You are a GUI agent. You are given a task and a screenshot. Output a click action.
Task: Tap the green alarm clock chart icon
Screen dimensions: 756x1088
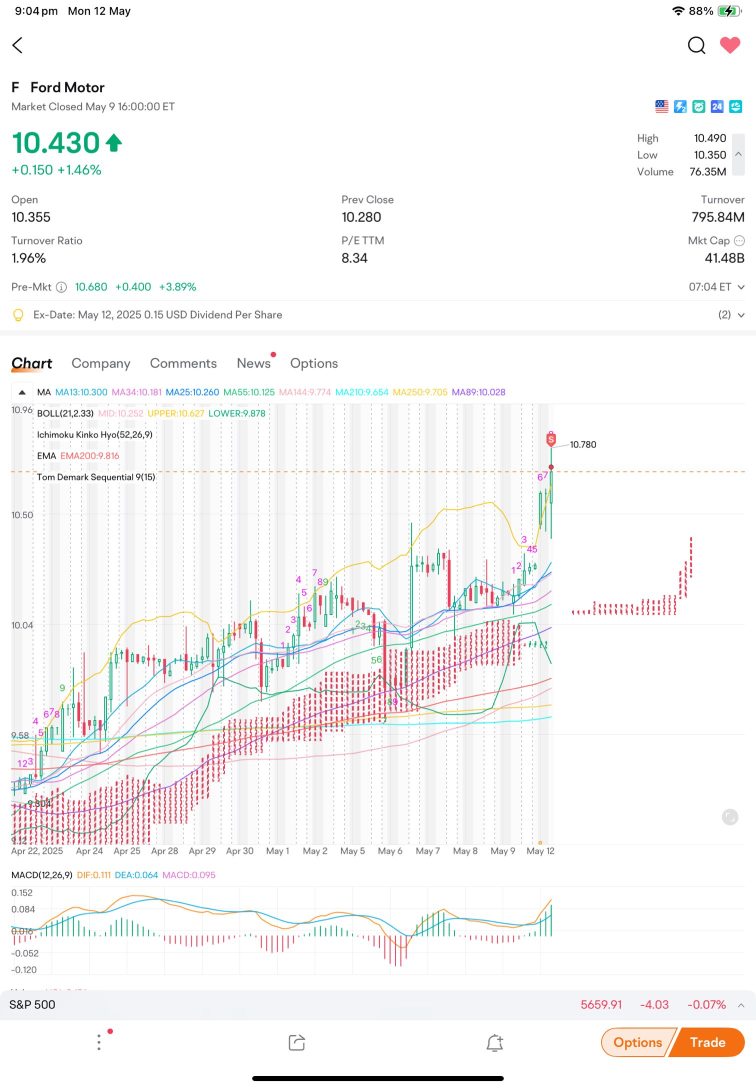pyautogui.click(x=698, y=106)
